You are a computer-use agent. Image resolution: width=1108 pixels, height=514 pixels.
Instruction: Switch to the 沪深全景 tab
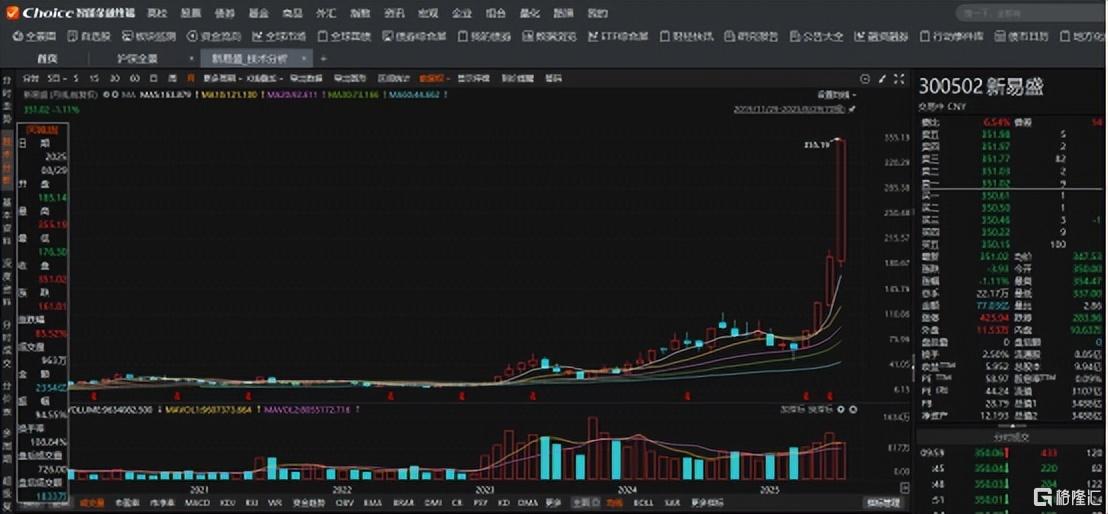138,59
